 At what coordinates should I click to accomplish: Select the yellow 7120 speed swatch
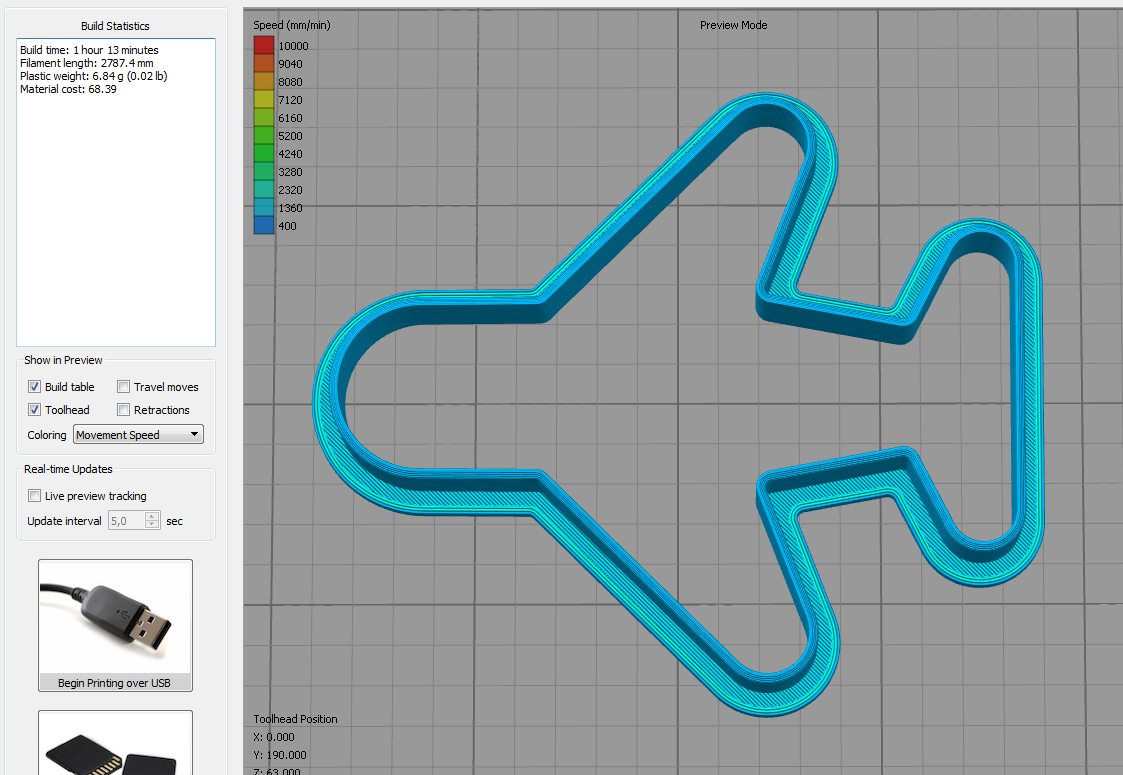[264, 100]
